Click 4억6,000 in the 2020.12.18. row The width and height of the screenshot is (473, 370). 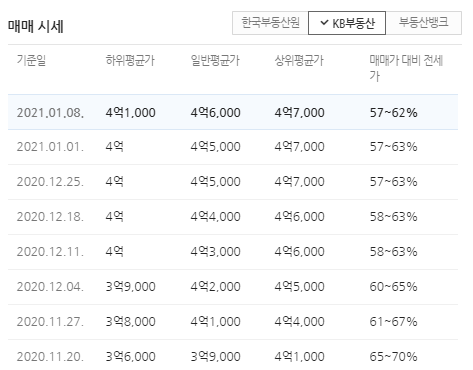[x=299, y=217]
